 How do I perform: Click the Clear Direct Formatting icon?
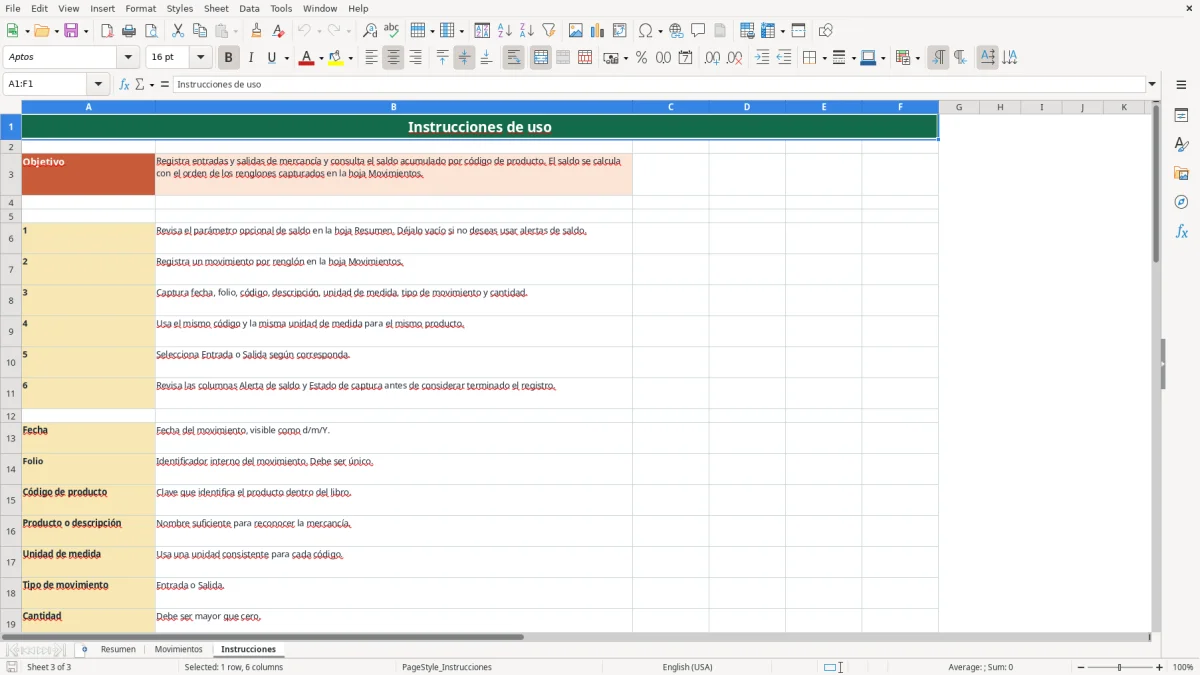pos(278,31)
